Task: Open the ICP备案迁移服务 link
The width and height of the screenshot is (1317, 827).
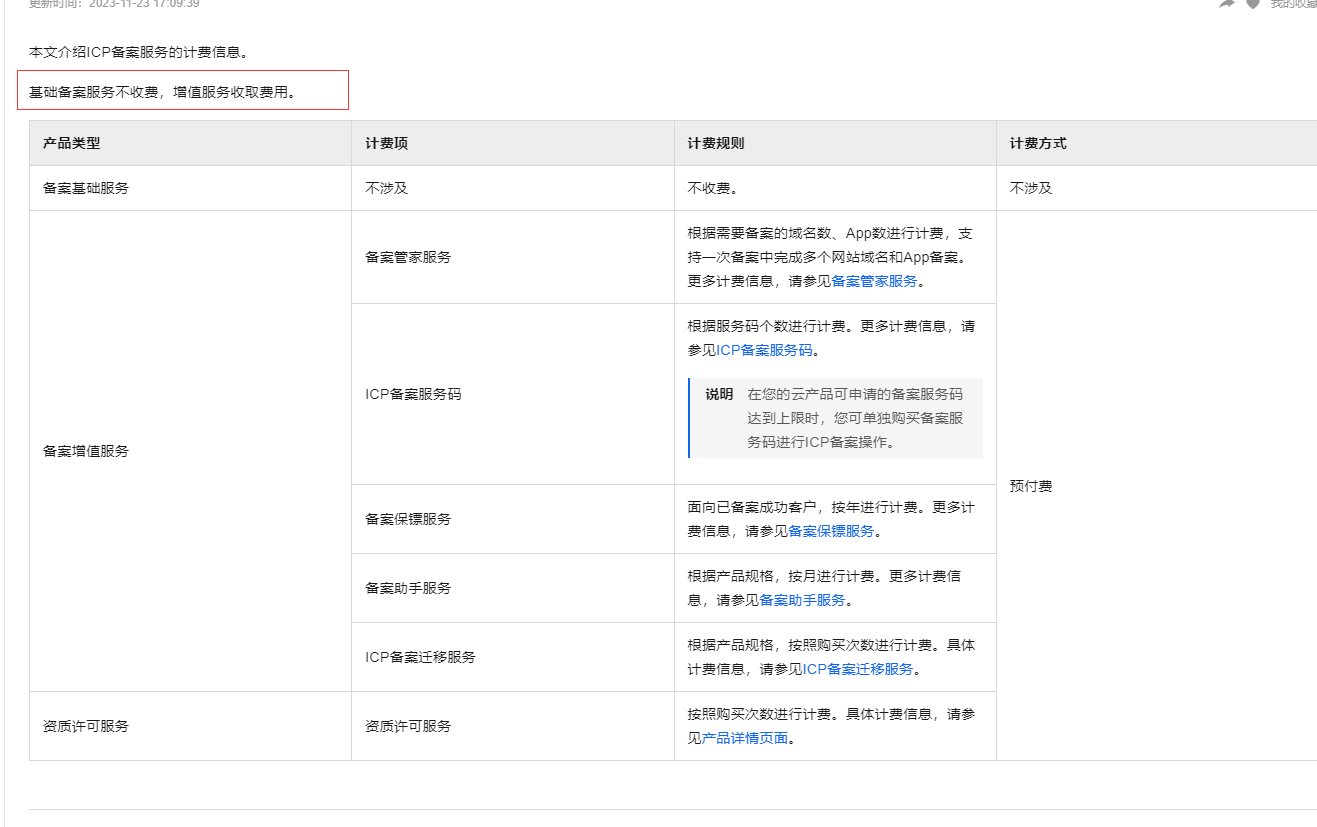Action: [858, 669]
